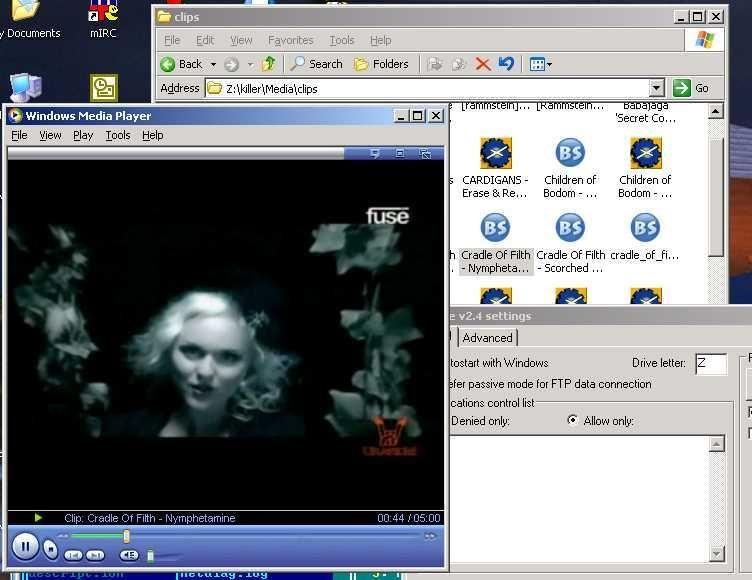
Task: Click the Address bar path field
Action: [427, 88]
